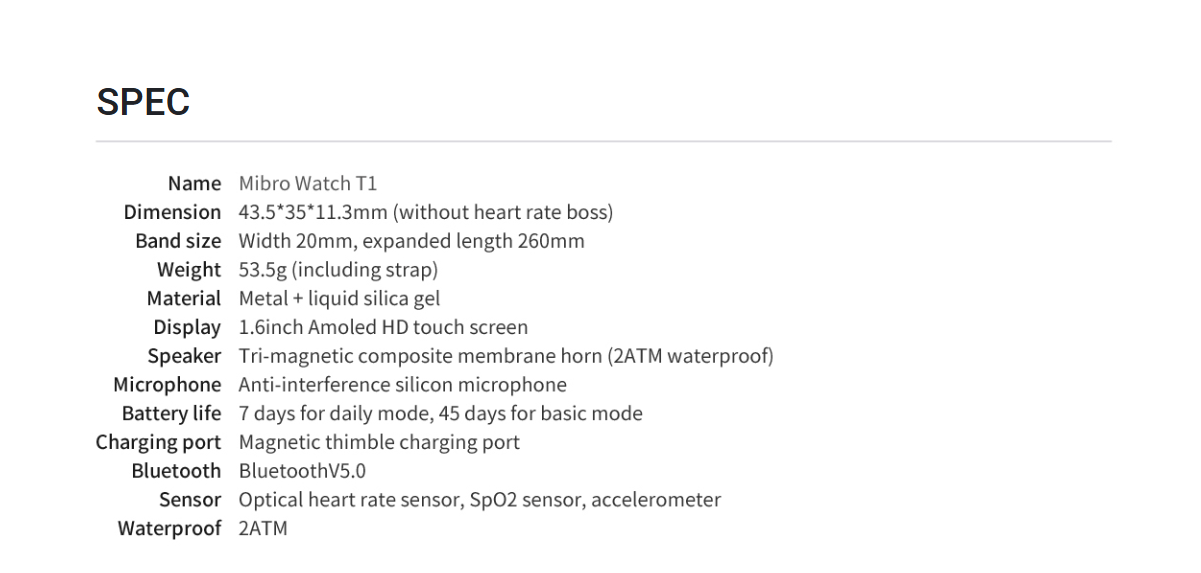The image size is (1201, 573).
Task: Select the Band size label
Action: point(178,241)
